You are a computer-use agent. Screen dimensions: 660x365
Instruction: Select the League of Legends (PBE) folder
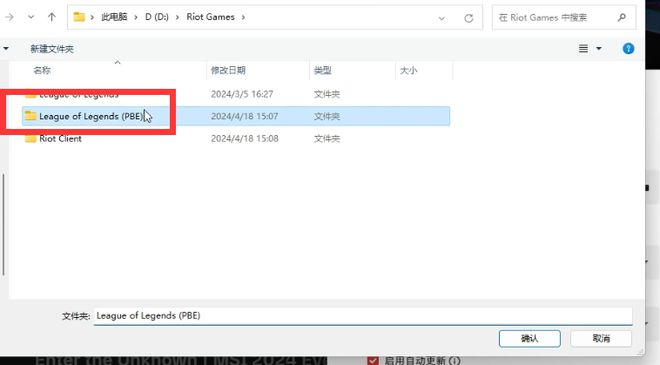pyautogui.click(x=236, y=116)
